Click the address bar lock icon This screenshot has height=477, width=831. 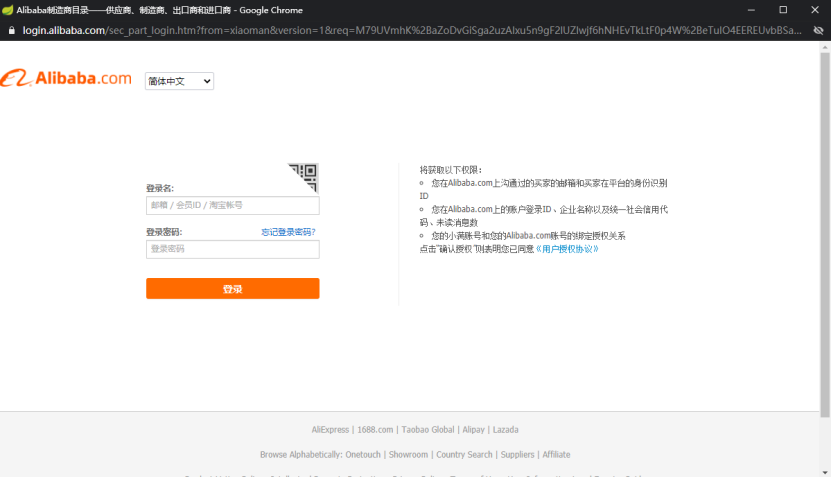(12, 30)
